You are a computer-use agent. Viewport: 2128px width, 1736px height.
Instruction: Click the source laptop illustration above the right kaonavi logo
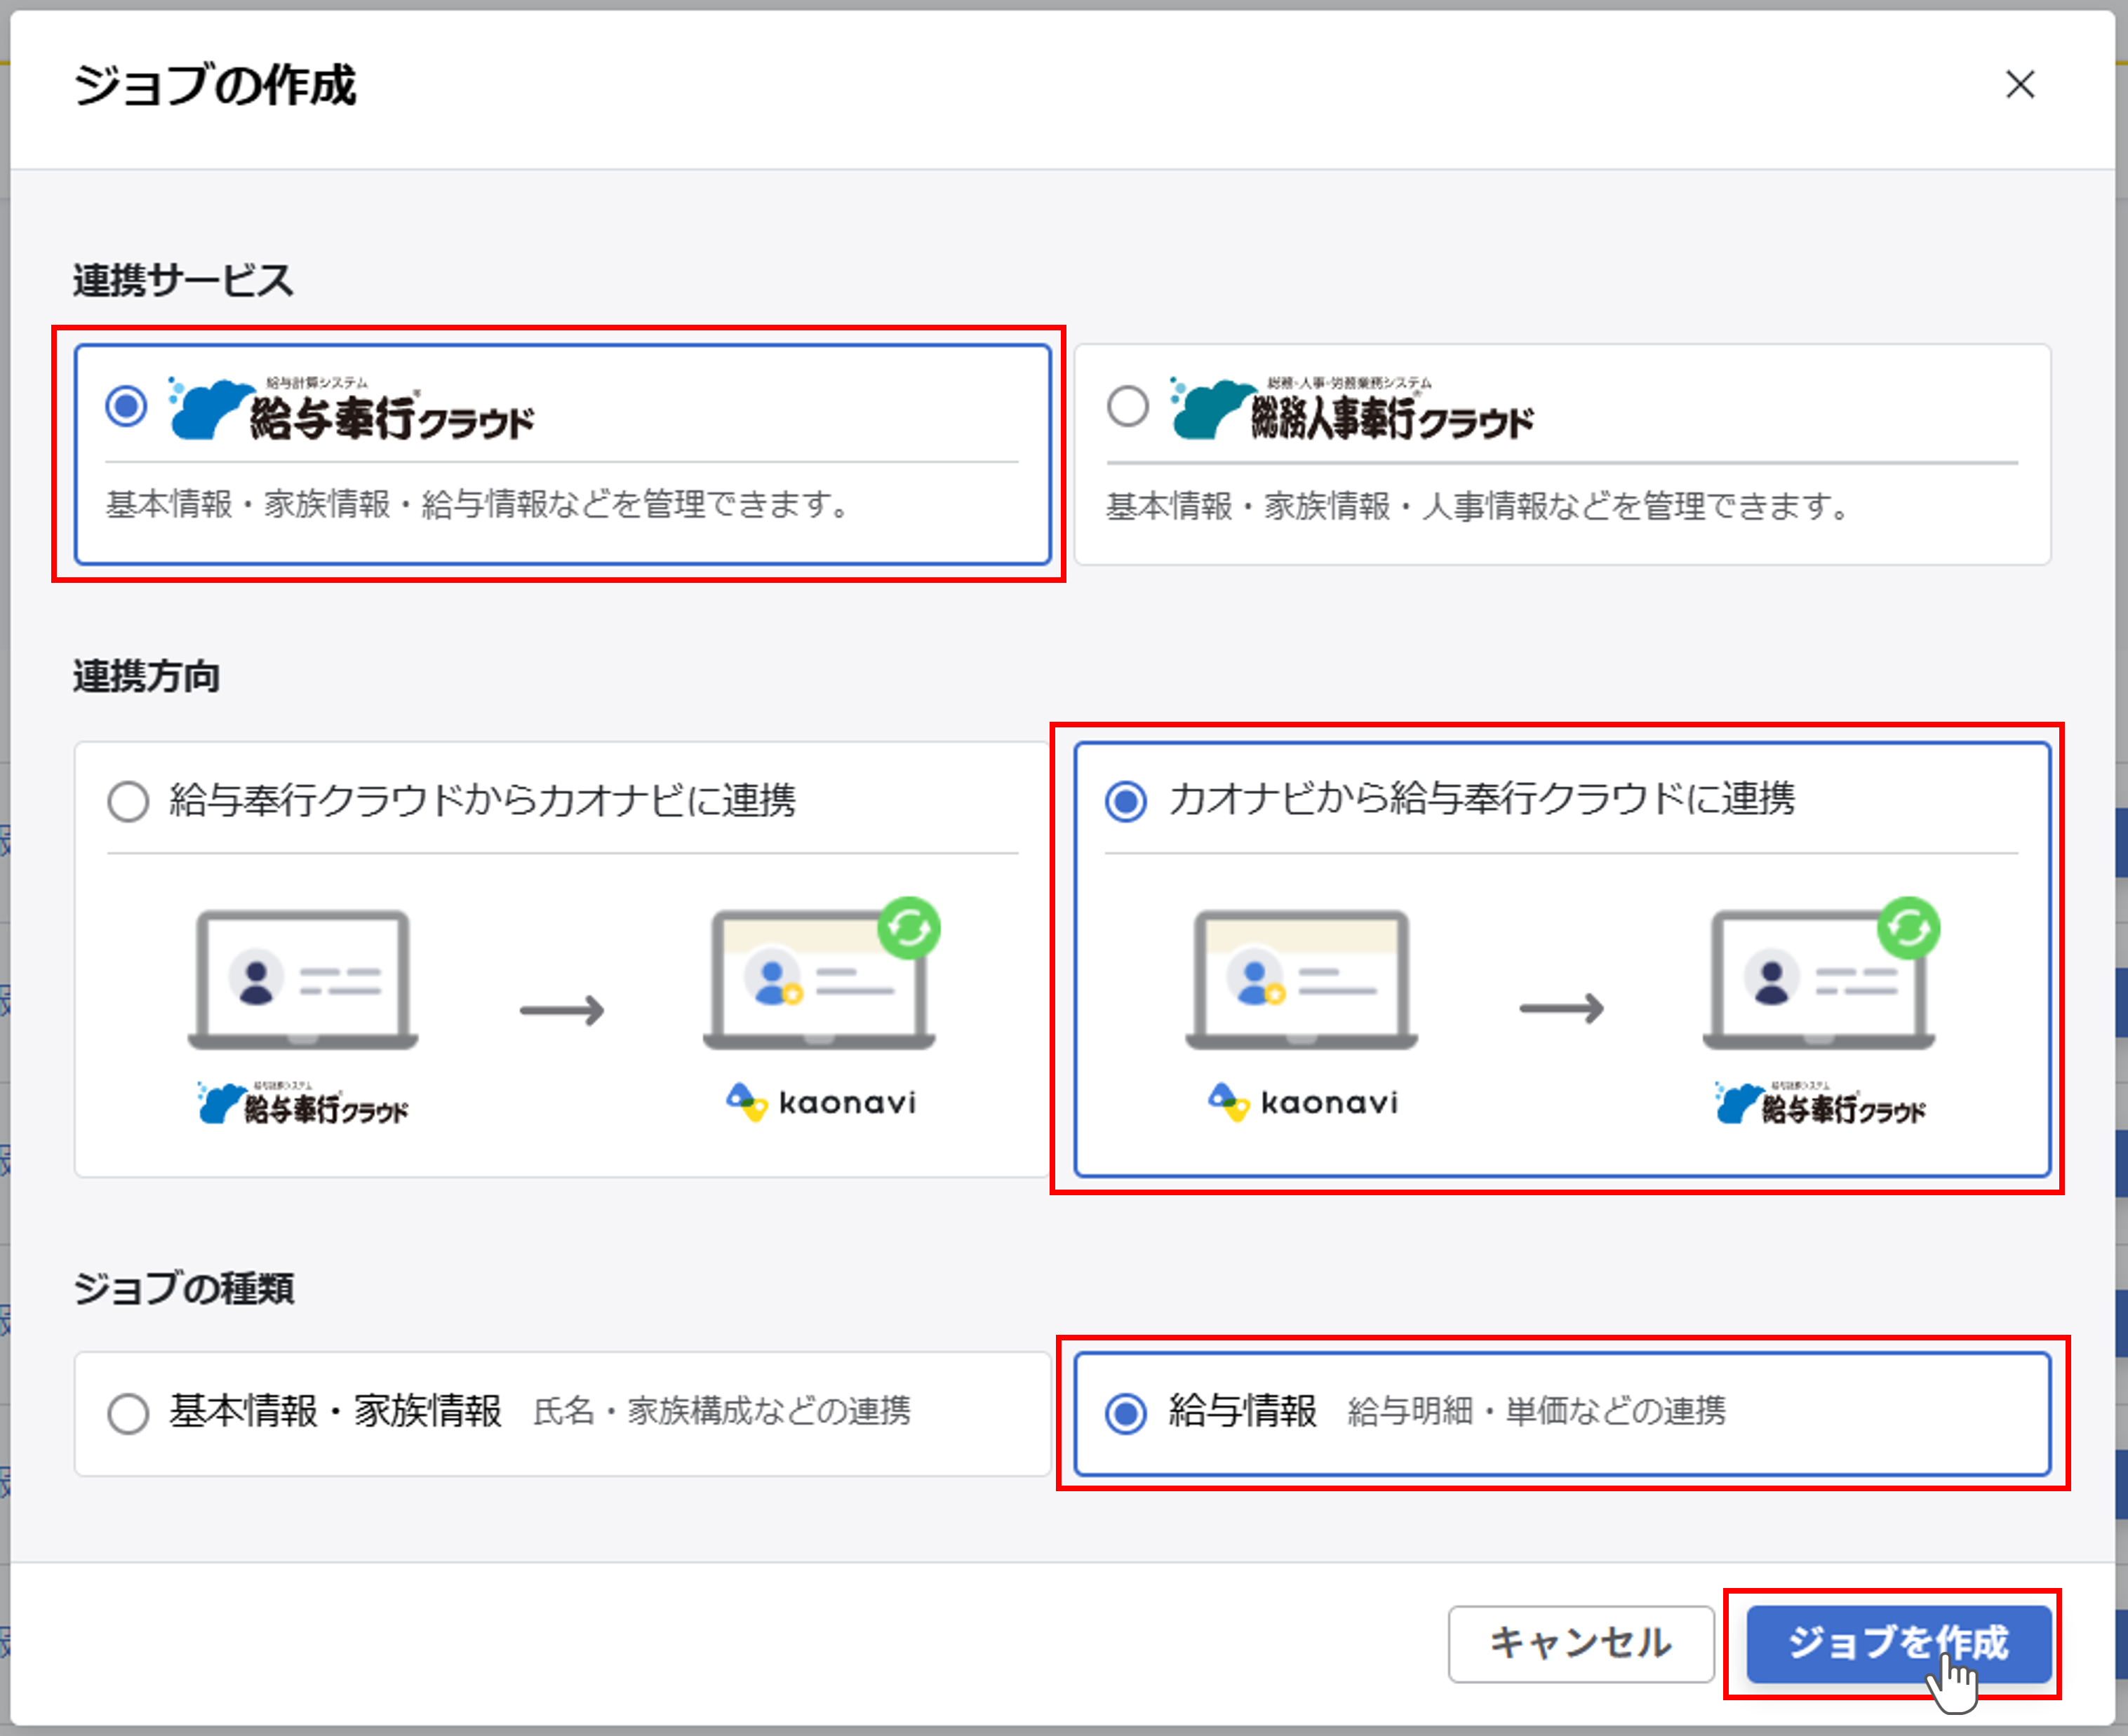(x=1301, y=979)
